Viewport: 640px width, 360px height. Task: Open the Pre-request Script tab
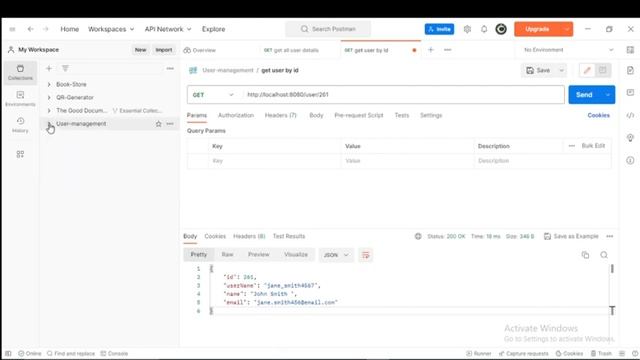point(359,116)
